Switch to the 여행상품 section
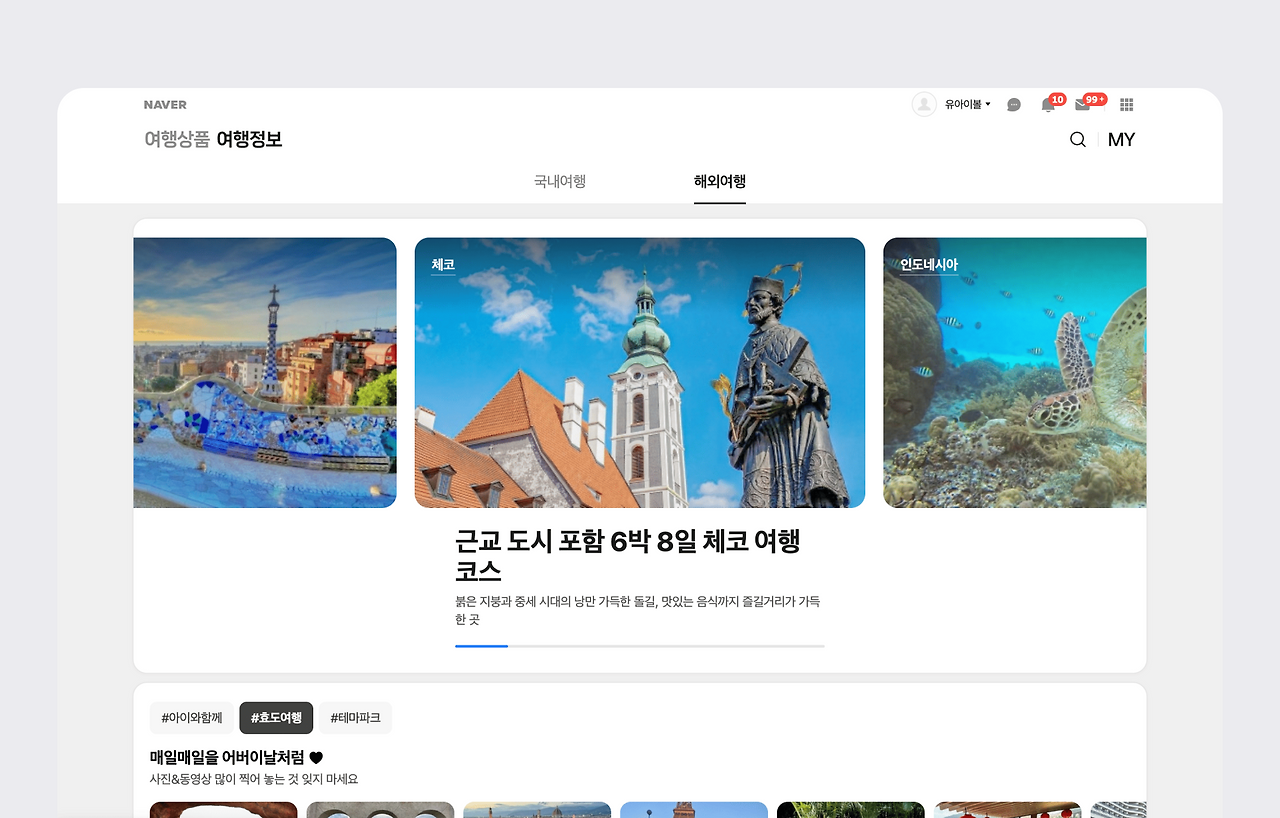The image size is (1280, 818). pos(177,140)
